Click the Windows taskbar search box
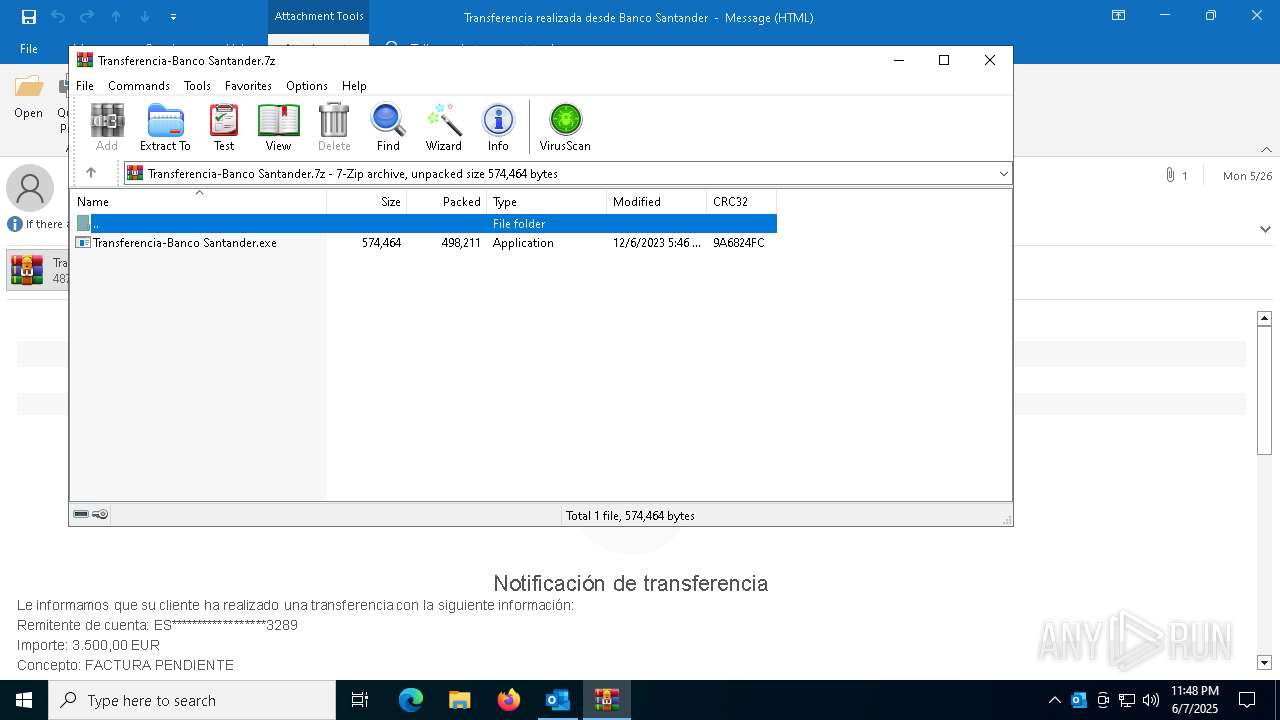 pyautogui.click(x=192, y=700)
